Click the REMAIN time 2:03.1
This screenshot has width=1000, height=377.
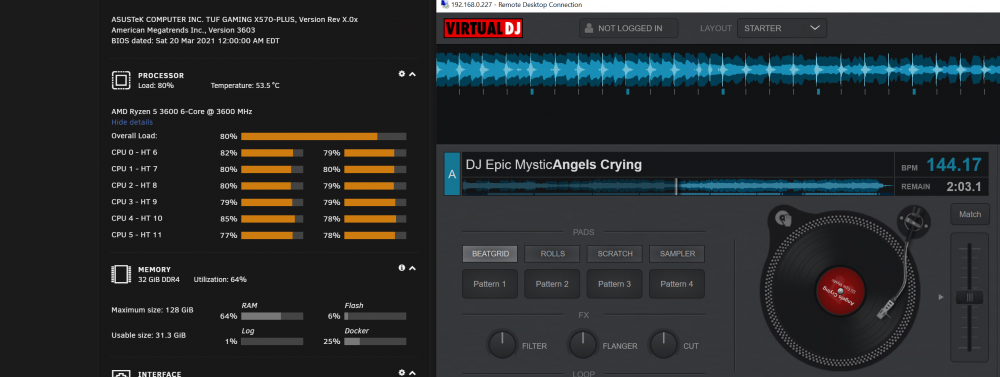point(964,187)
